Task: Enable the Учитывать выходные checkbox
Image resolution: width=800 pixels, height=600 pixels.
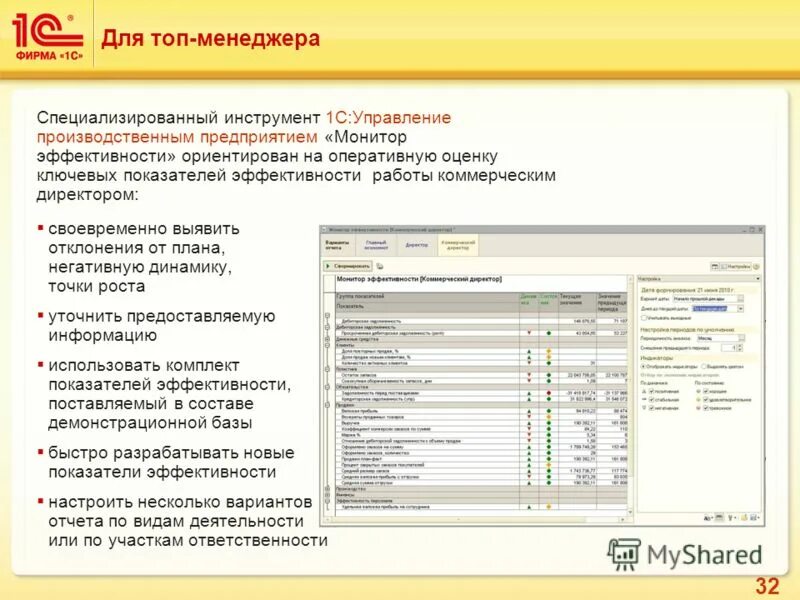Action: [645, 318]
